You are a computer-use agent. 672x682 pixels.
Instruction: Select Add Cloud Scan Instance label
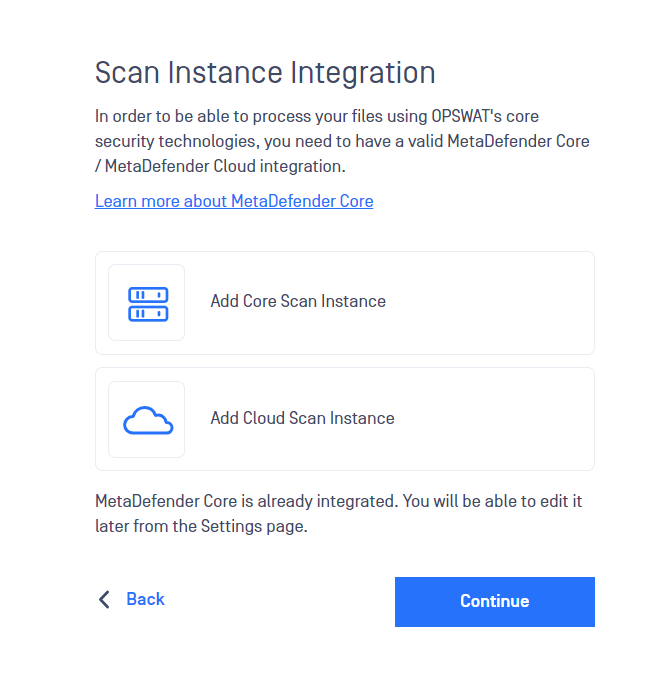pyautogui.click(x=302, y=418)
